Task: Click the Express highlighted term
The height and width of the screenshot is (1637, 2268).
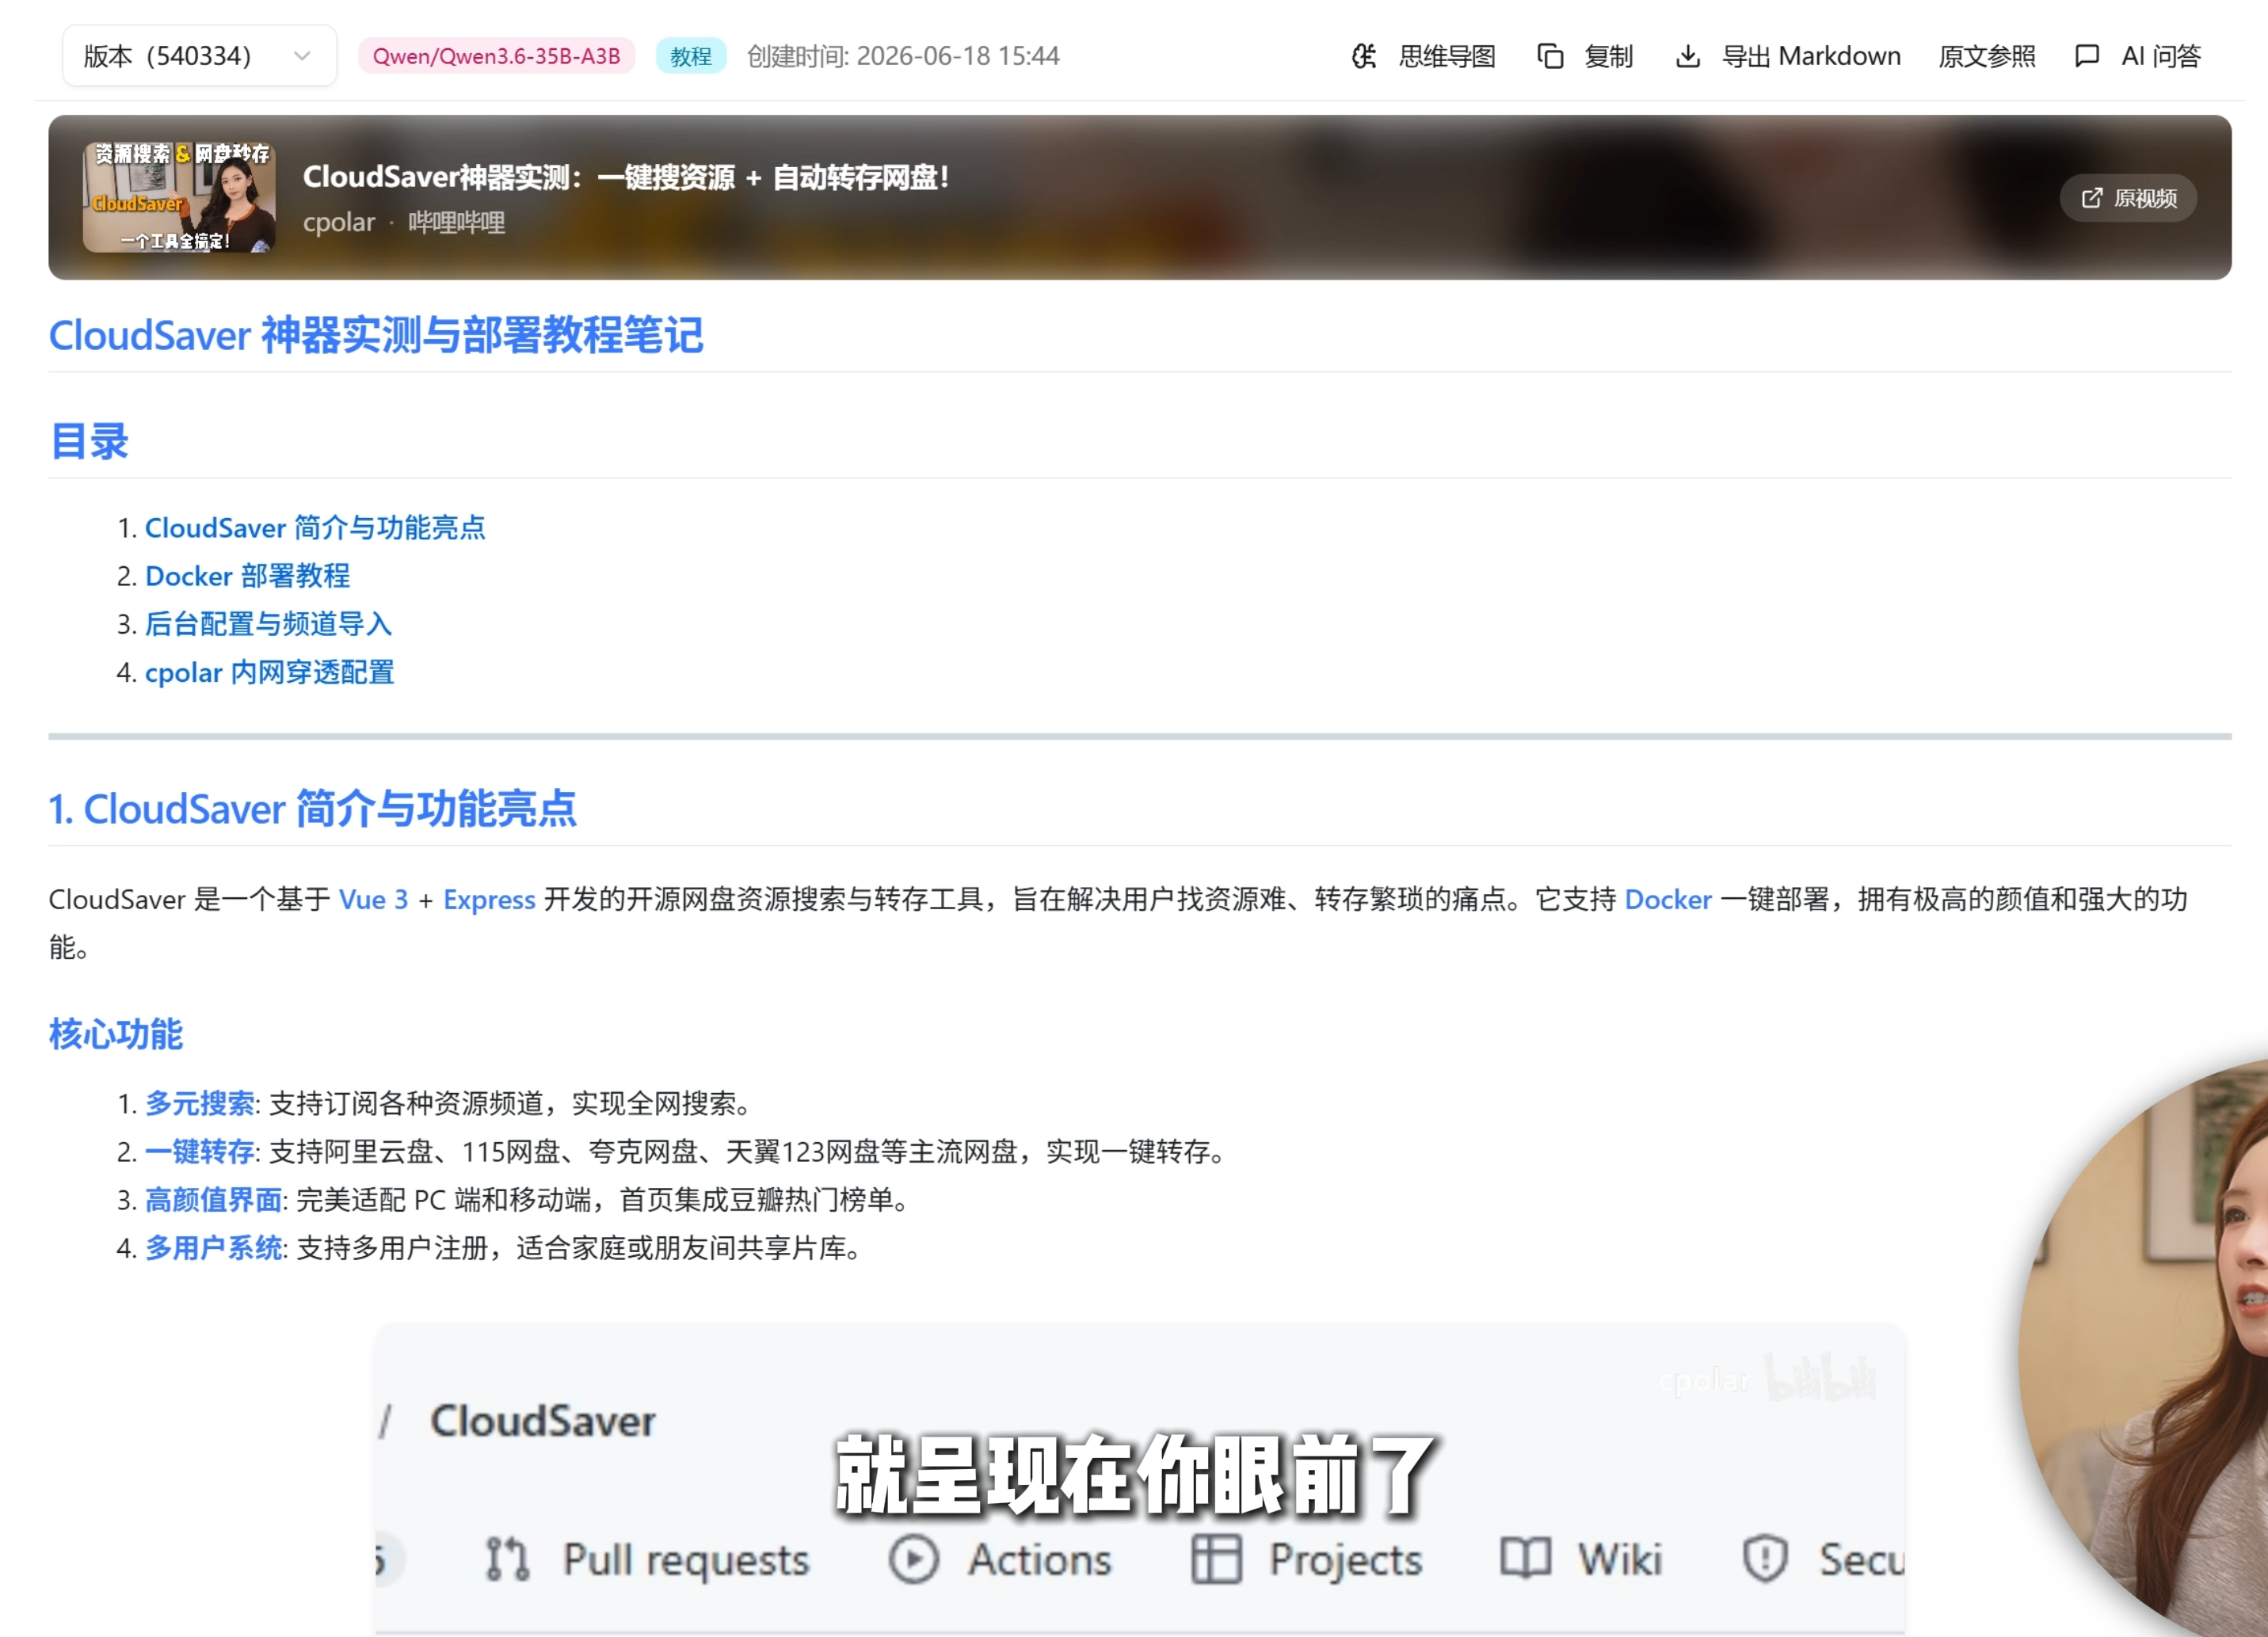Action: [489, 899]
